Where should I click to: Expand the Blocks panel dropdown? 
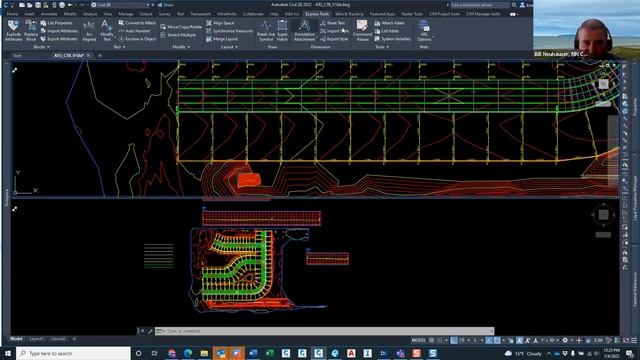pos(41,47)
